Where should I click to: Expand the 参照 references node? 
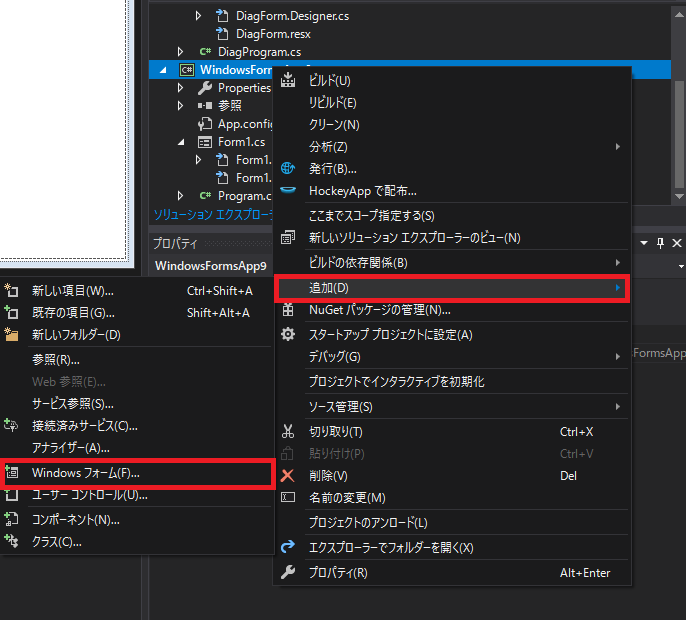click(180, 106)
